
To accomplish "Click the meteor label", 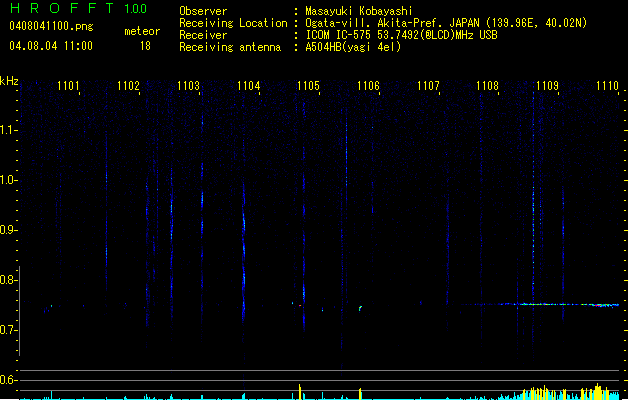I will pyautogui.click(x=142, y=31).
